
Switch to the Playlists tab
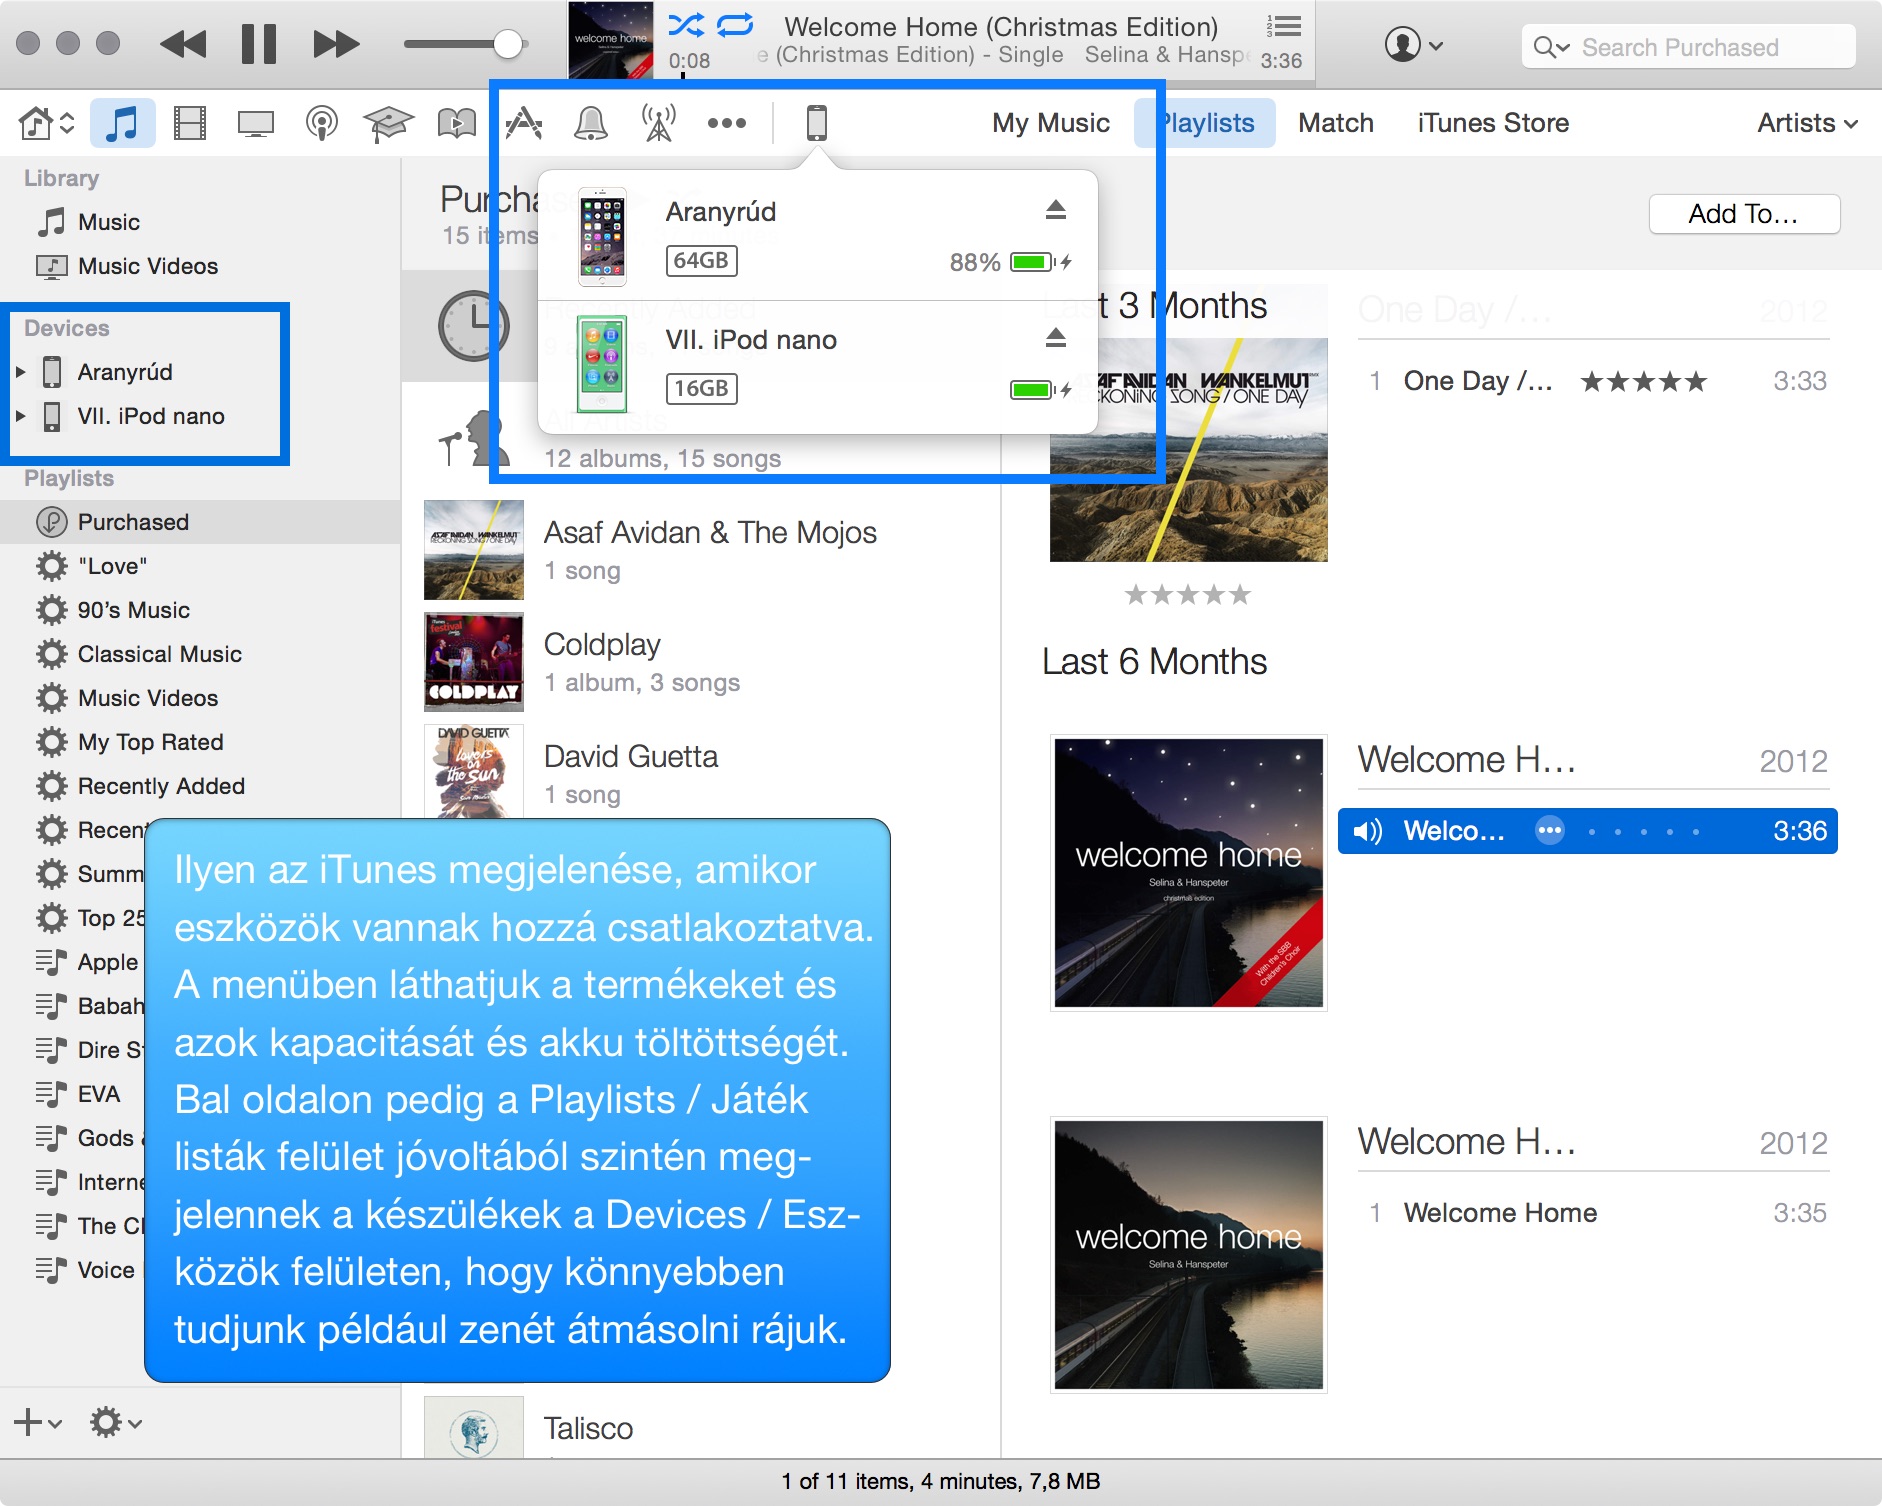1205,123
